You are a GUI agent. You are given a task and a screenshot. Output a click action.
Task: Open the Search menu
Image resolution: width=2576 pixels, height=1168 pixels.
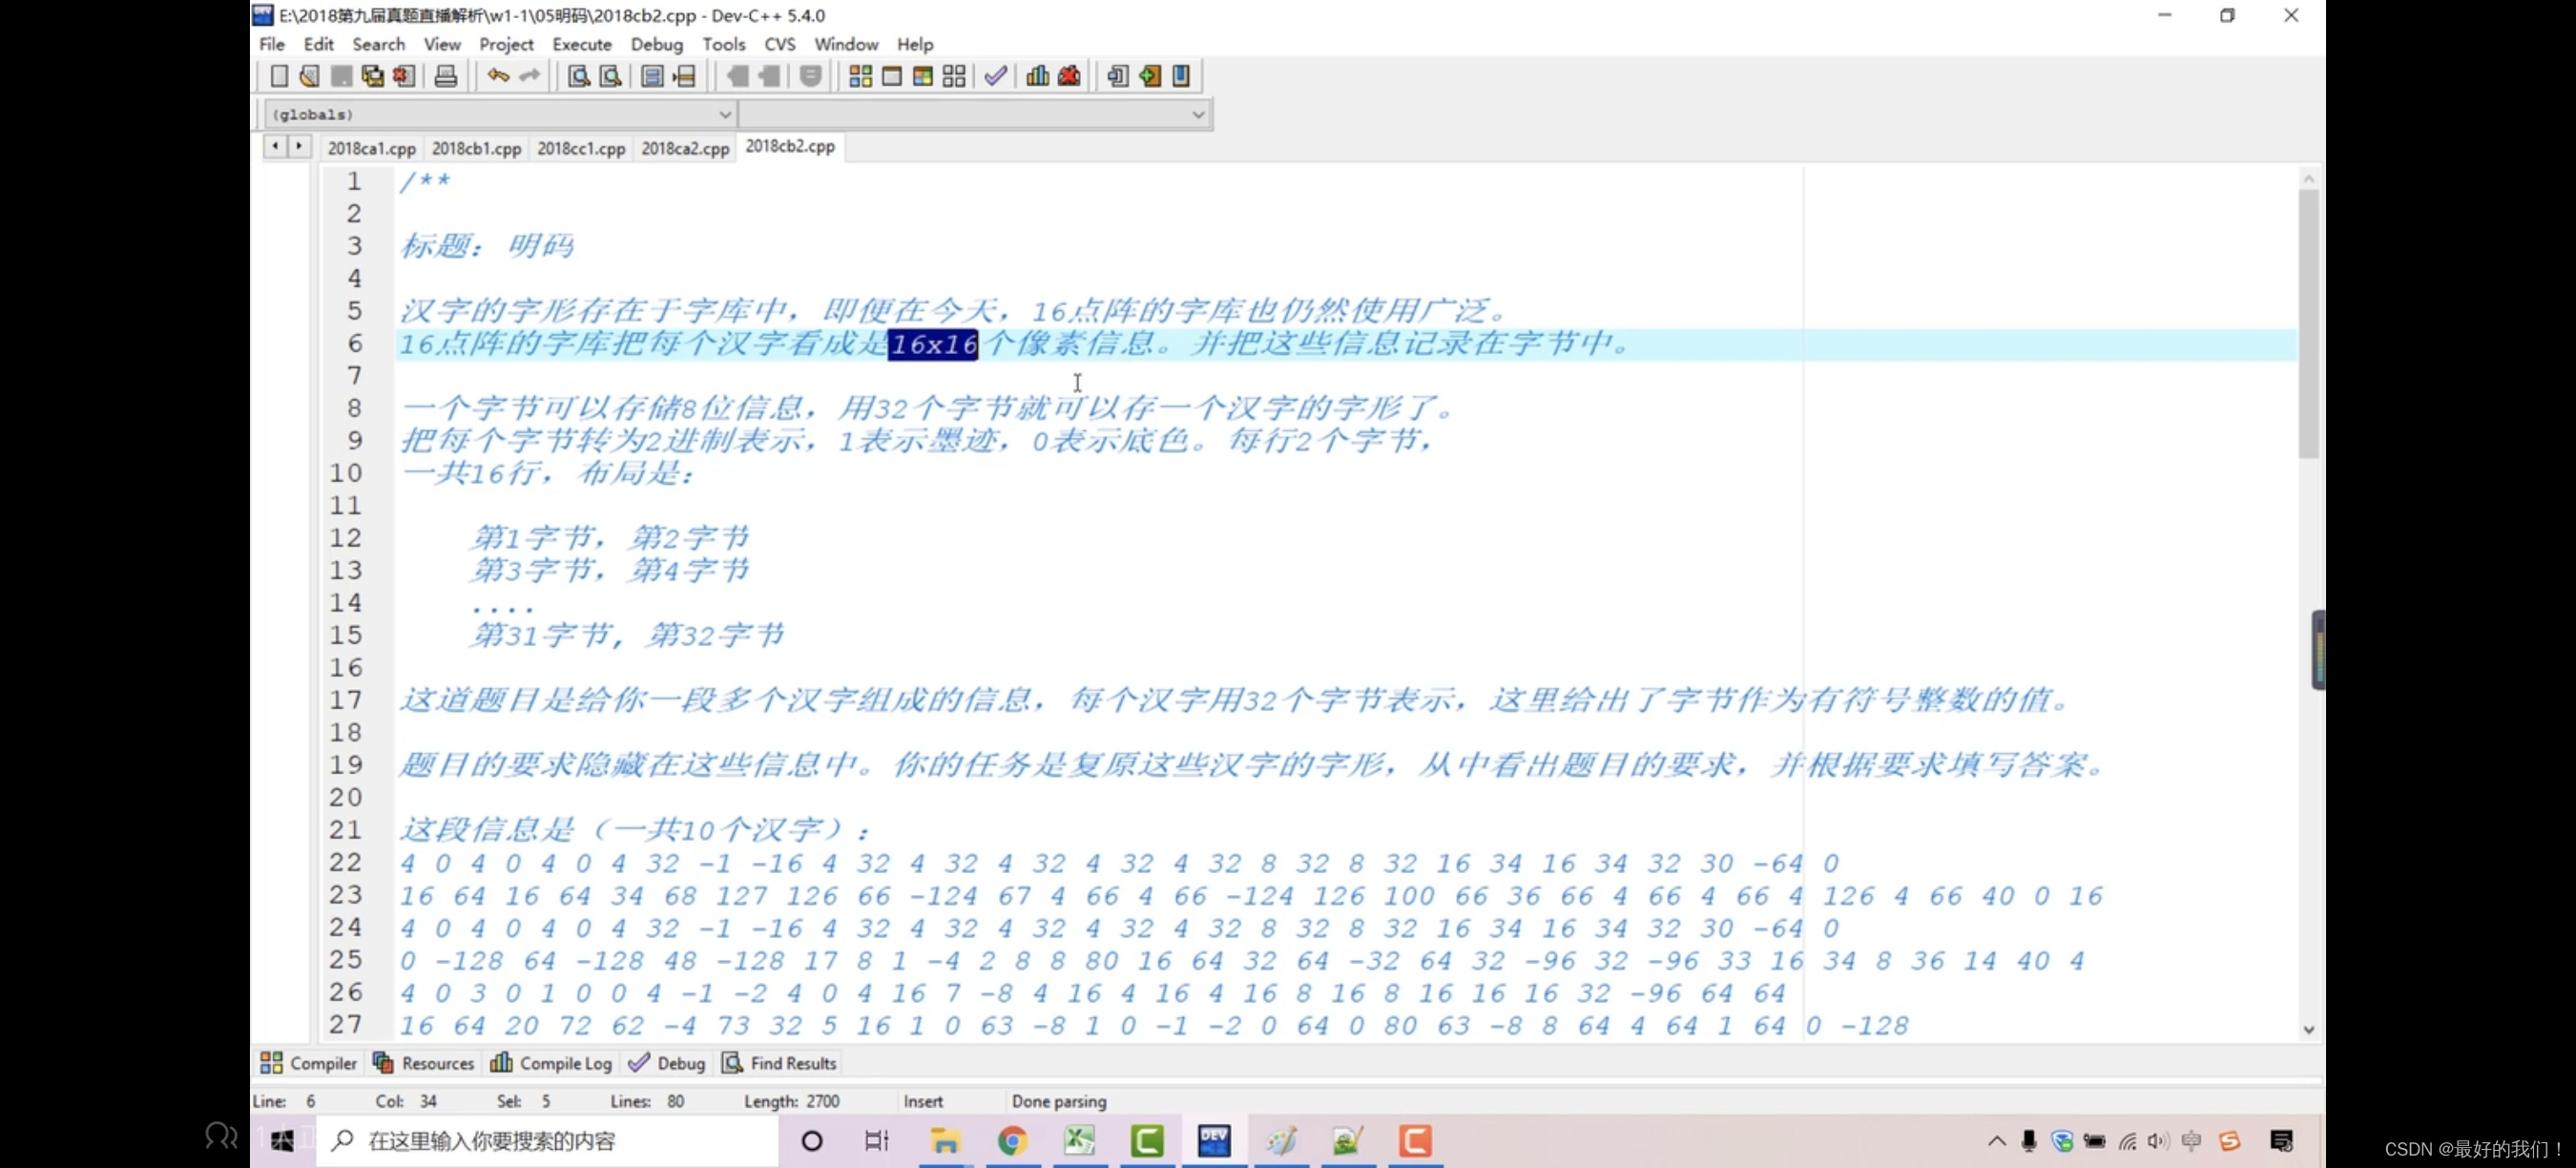[x=378, y=44]
